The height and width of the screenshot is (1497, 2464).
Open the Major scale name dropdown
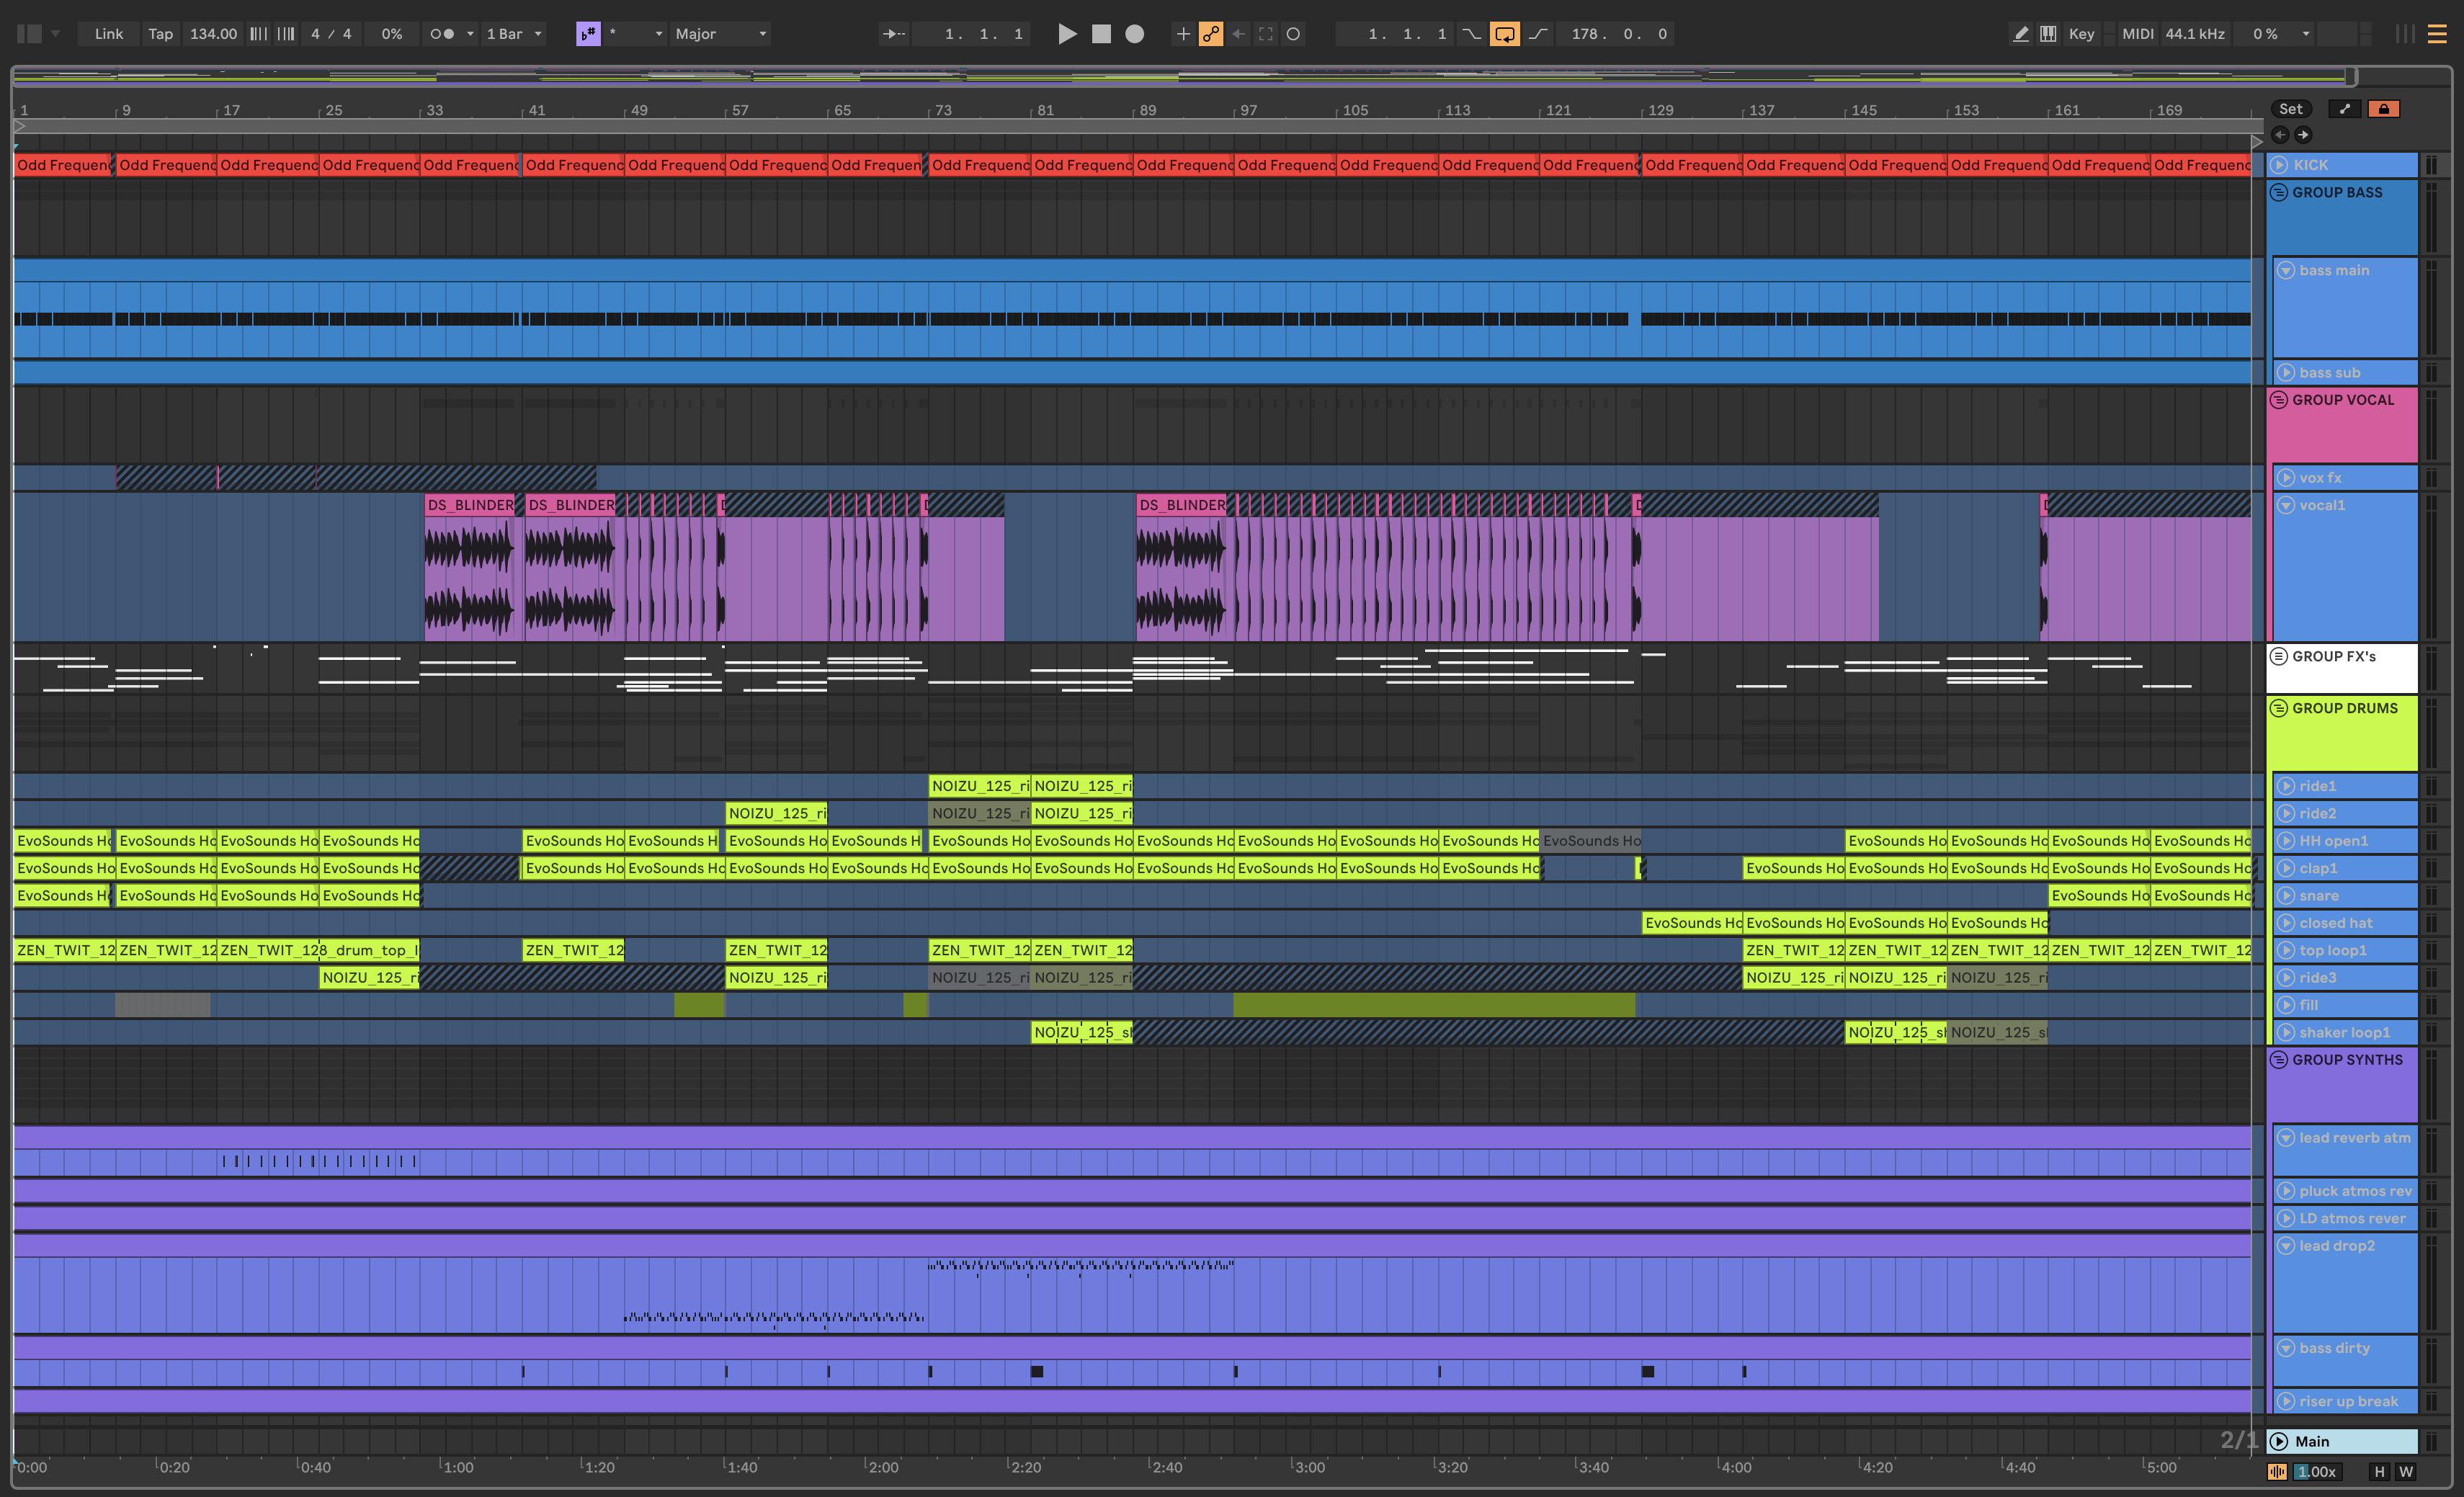click(x=720, y=34)
